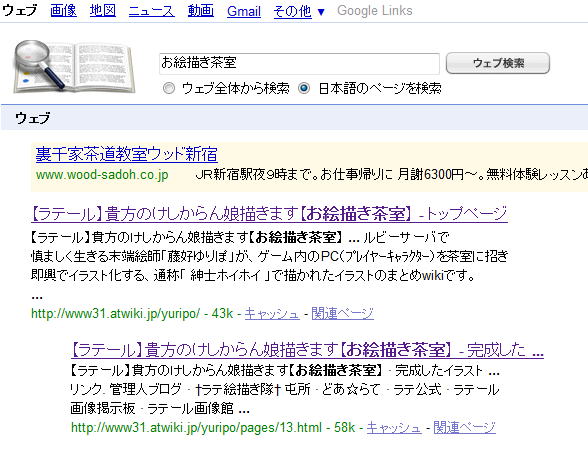Screen dimensions: 588x450
Task: Select 日本語のページを検索 radio button
Action: (304, 88)
